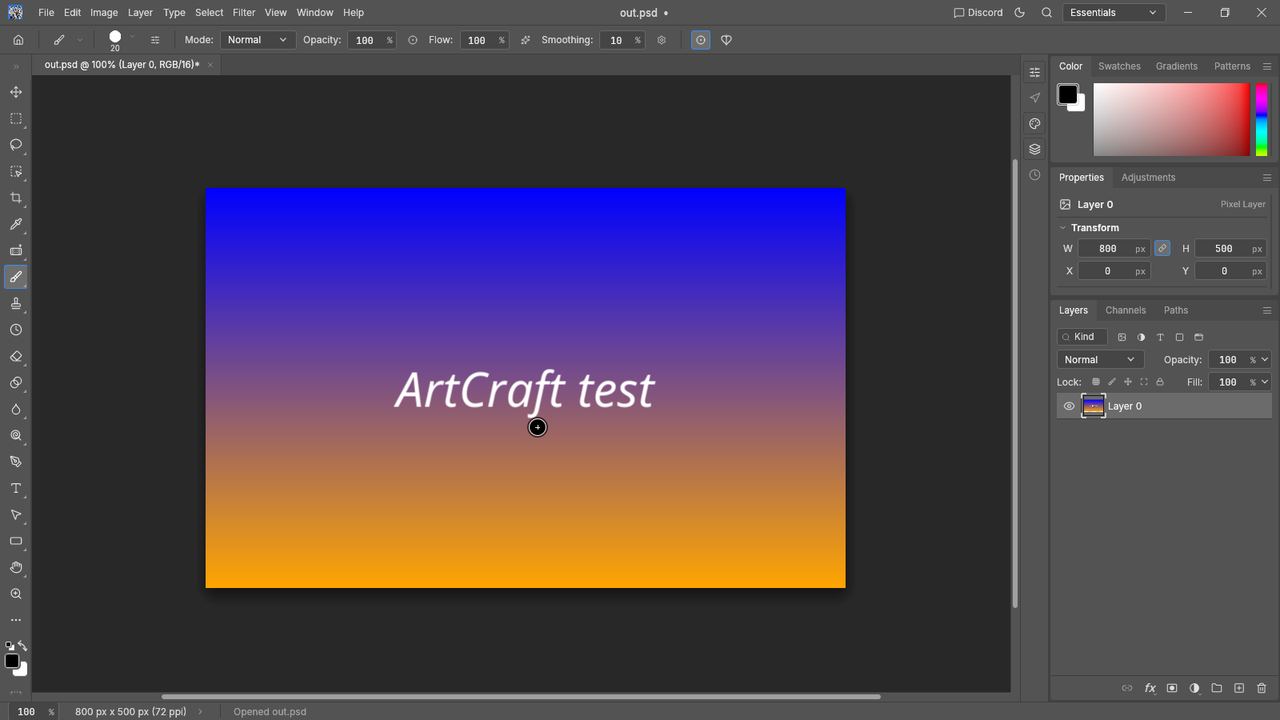Switch to the Channels tab
This screenshot has width=1280, height=720.
pos(1125,310)
